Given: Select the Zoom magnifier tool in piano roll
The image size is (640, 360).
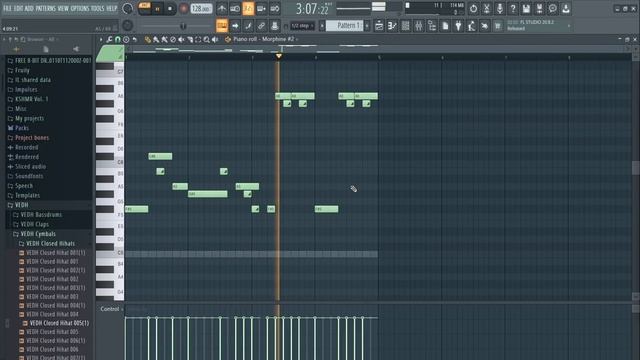Looking at the screenshot, I should 207,40.
